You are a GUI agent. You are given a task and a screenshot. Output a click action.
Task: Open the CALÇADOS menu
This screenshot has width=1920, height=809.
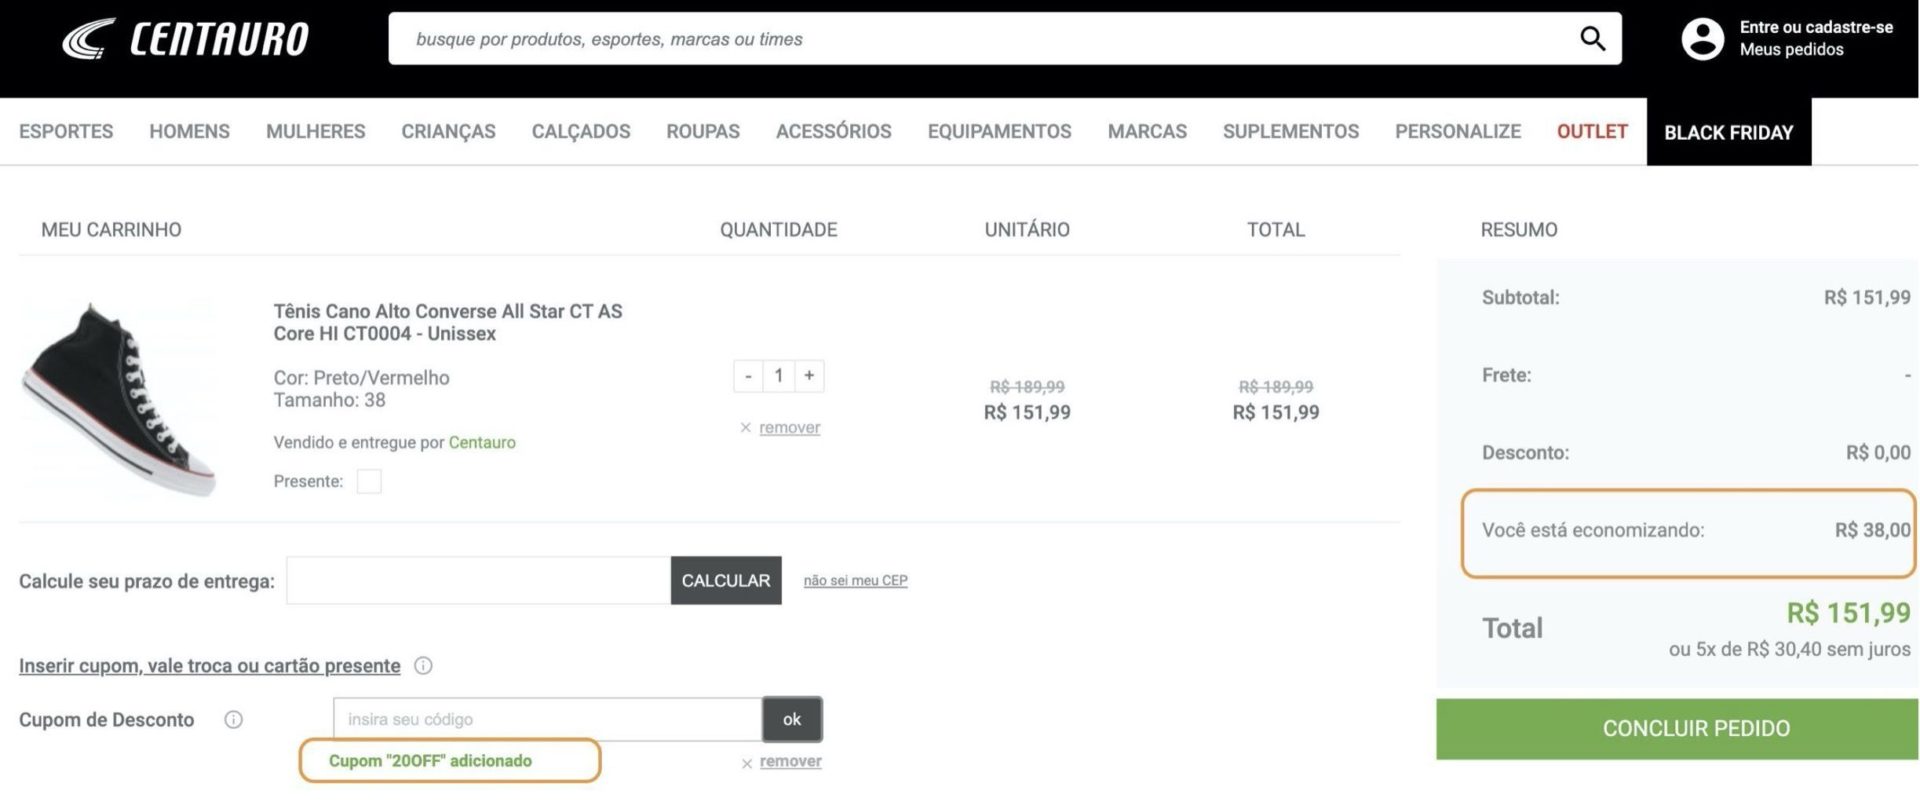coord(581,132)
